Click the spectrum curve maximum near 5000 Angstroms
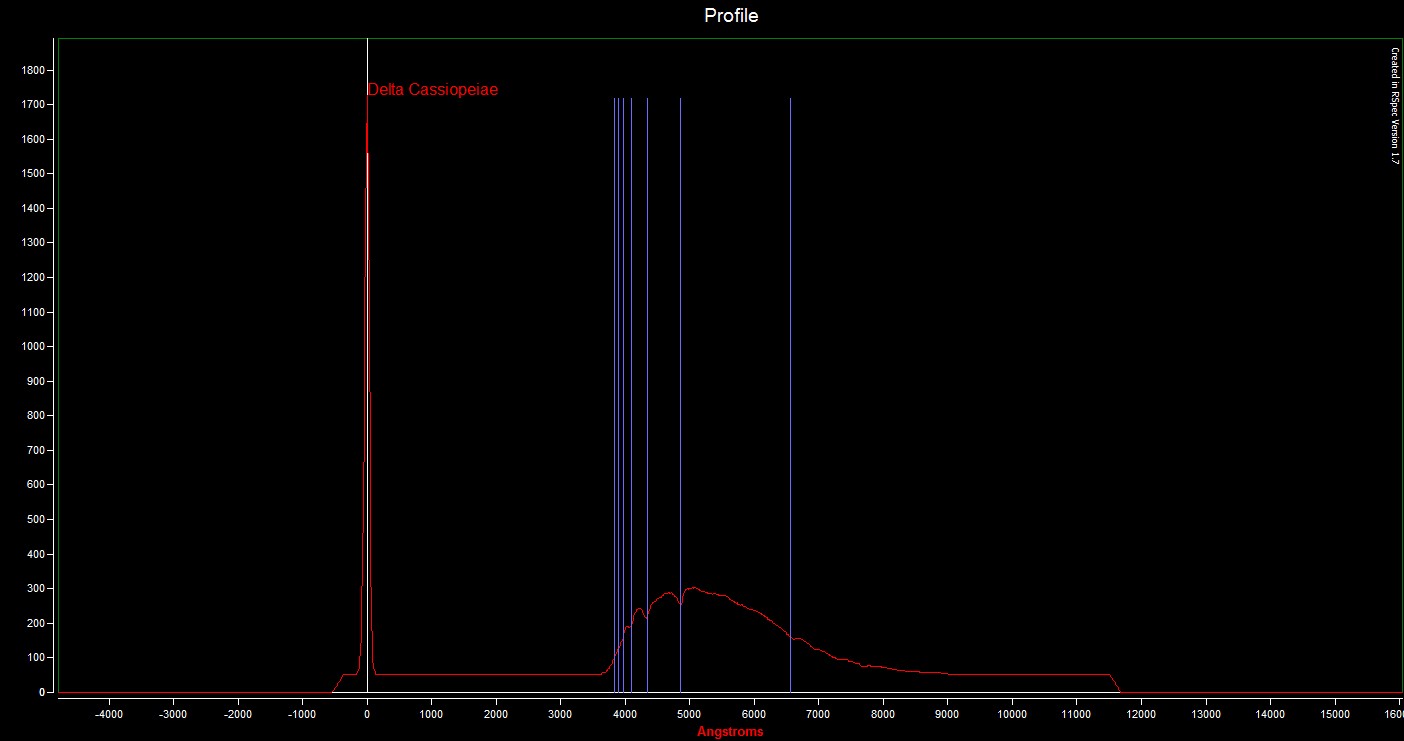Image resolution: width=1404 pixels, height=741 pixels. 691,588
